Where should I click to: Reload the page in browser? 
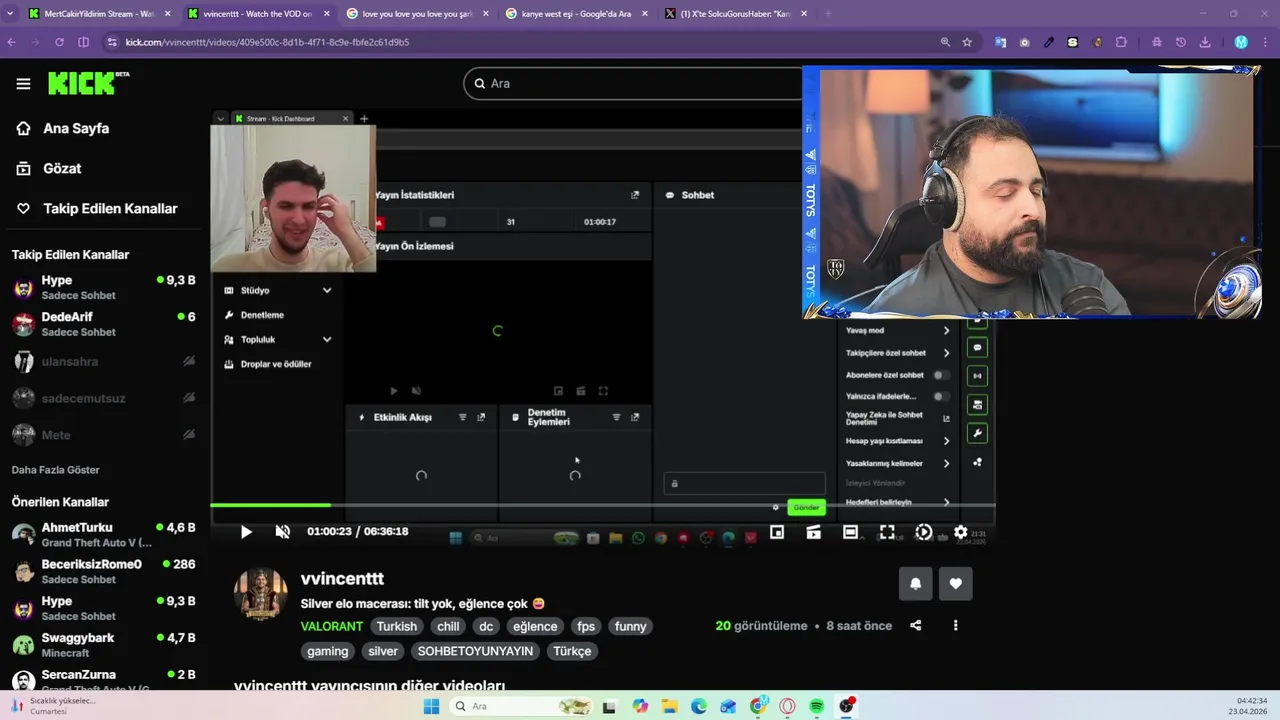click(59, 42)
